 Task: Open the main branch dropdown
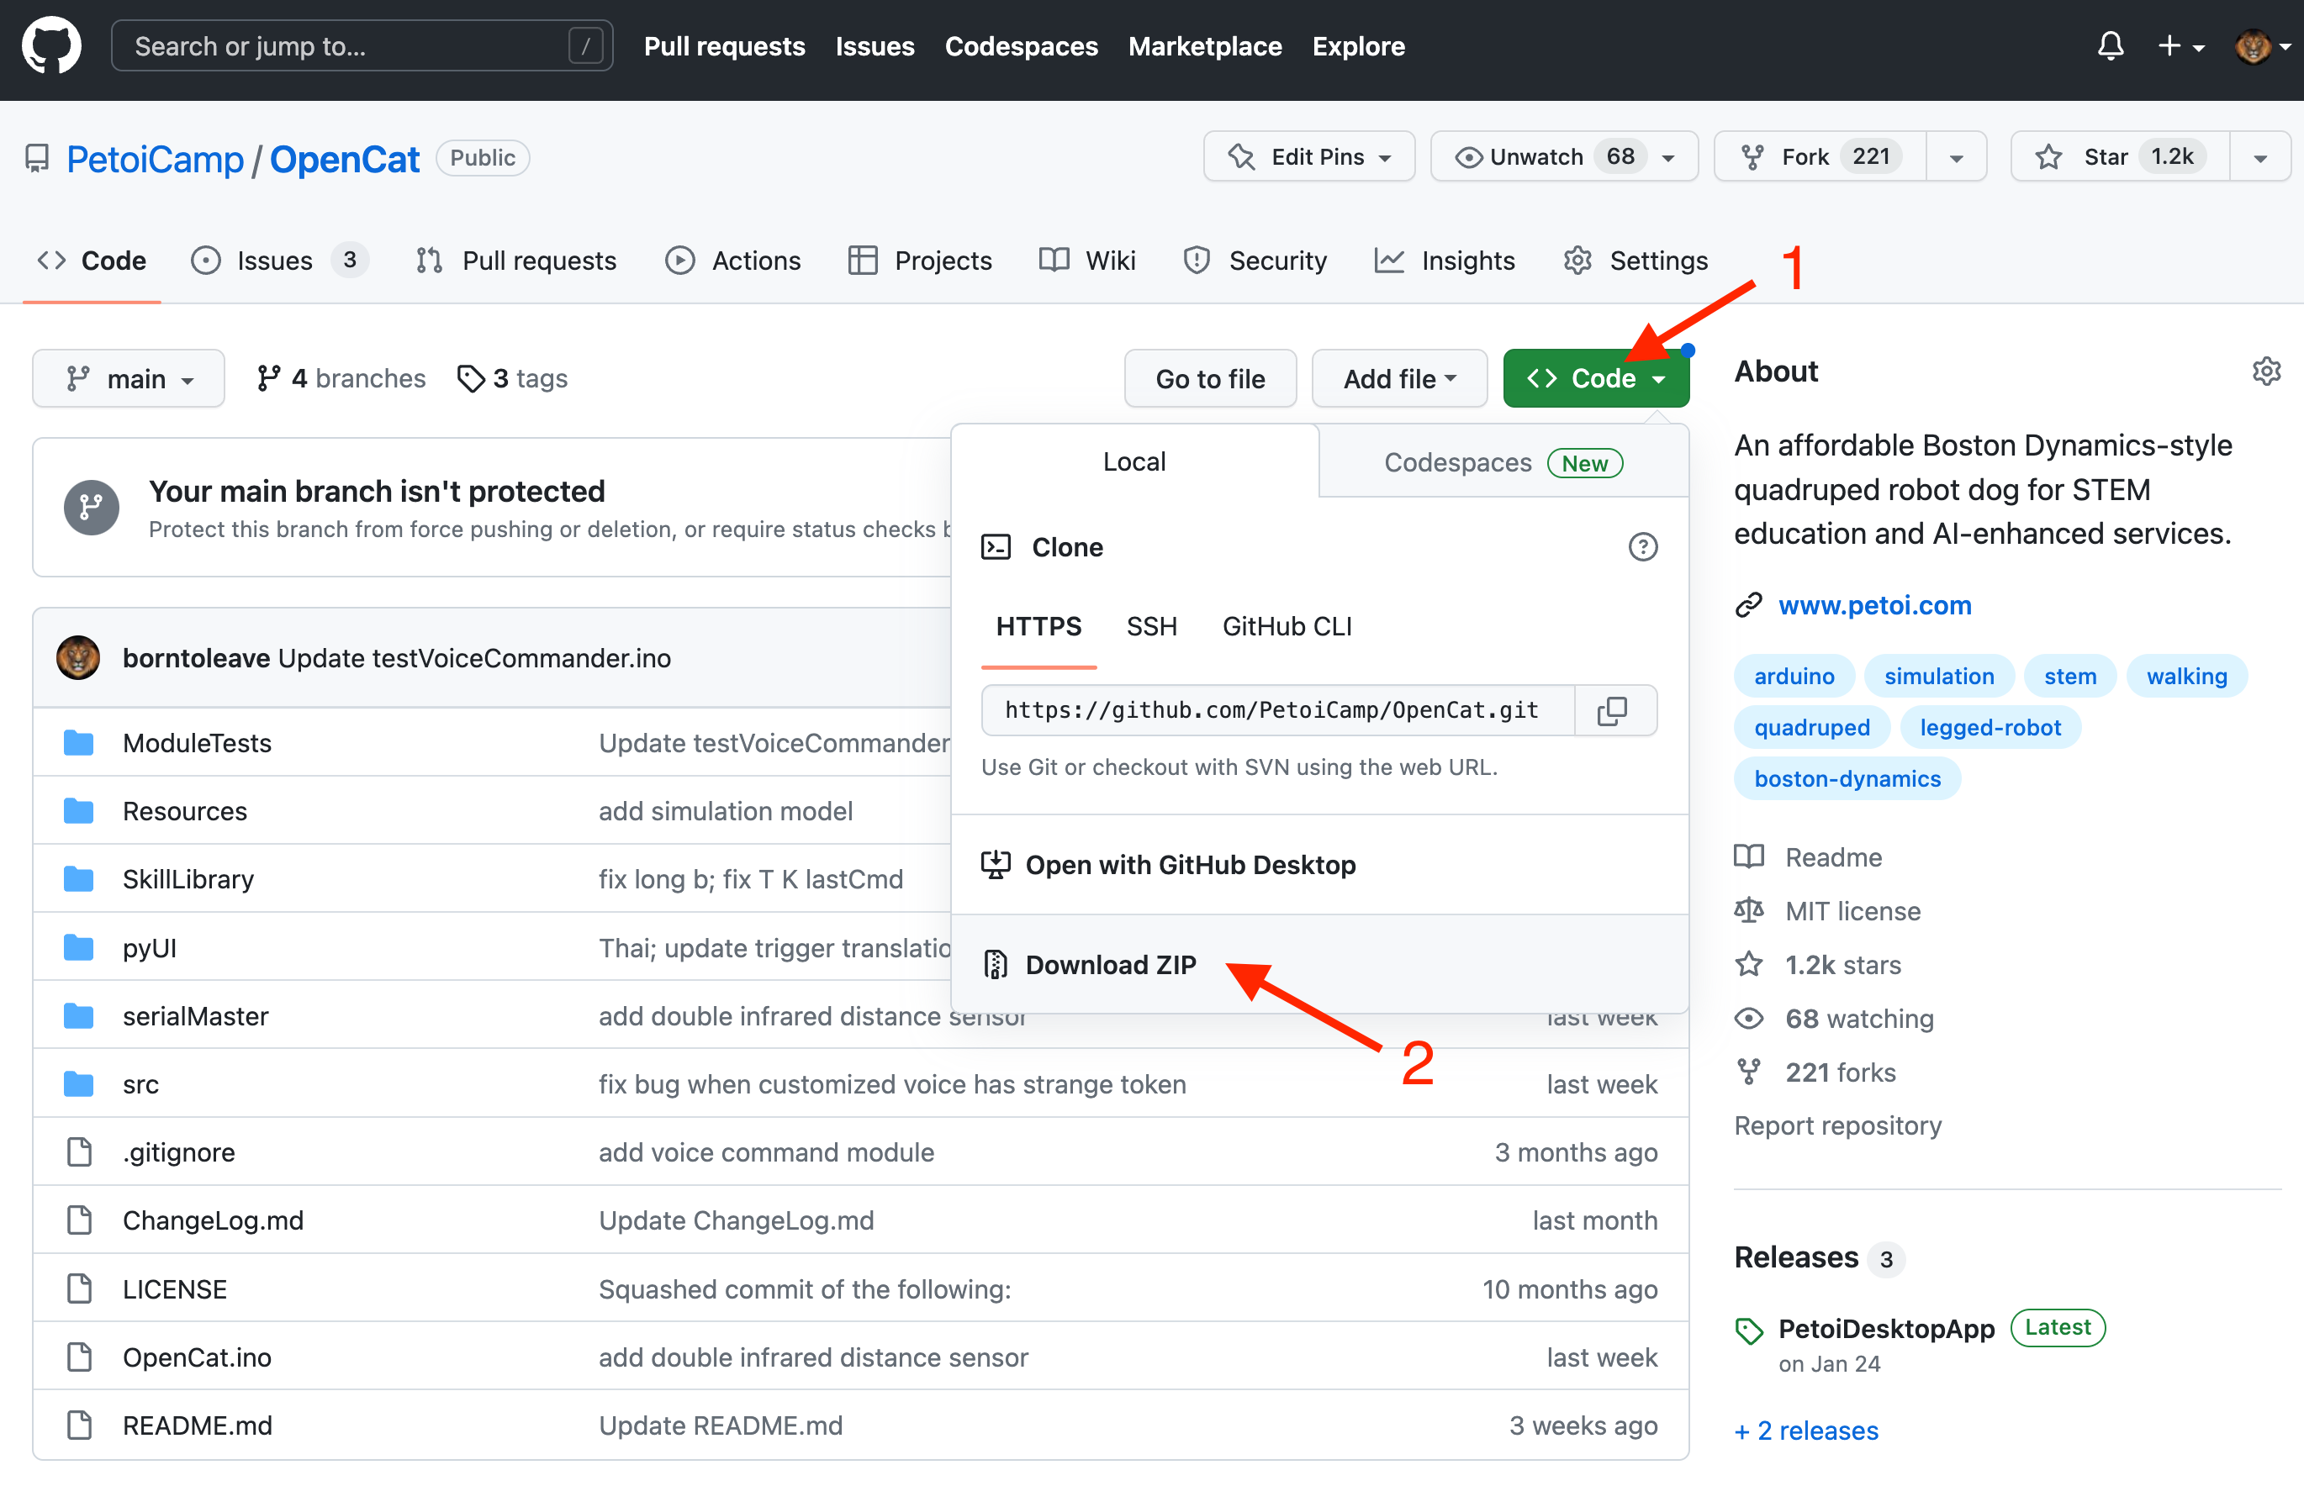tap(129, 379)
